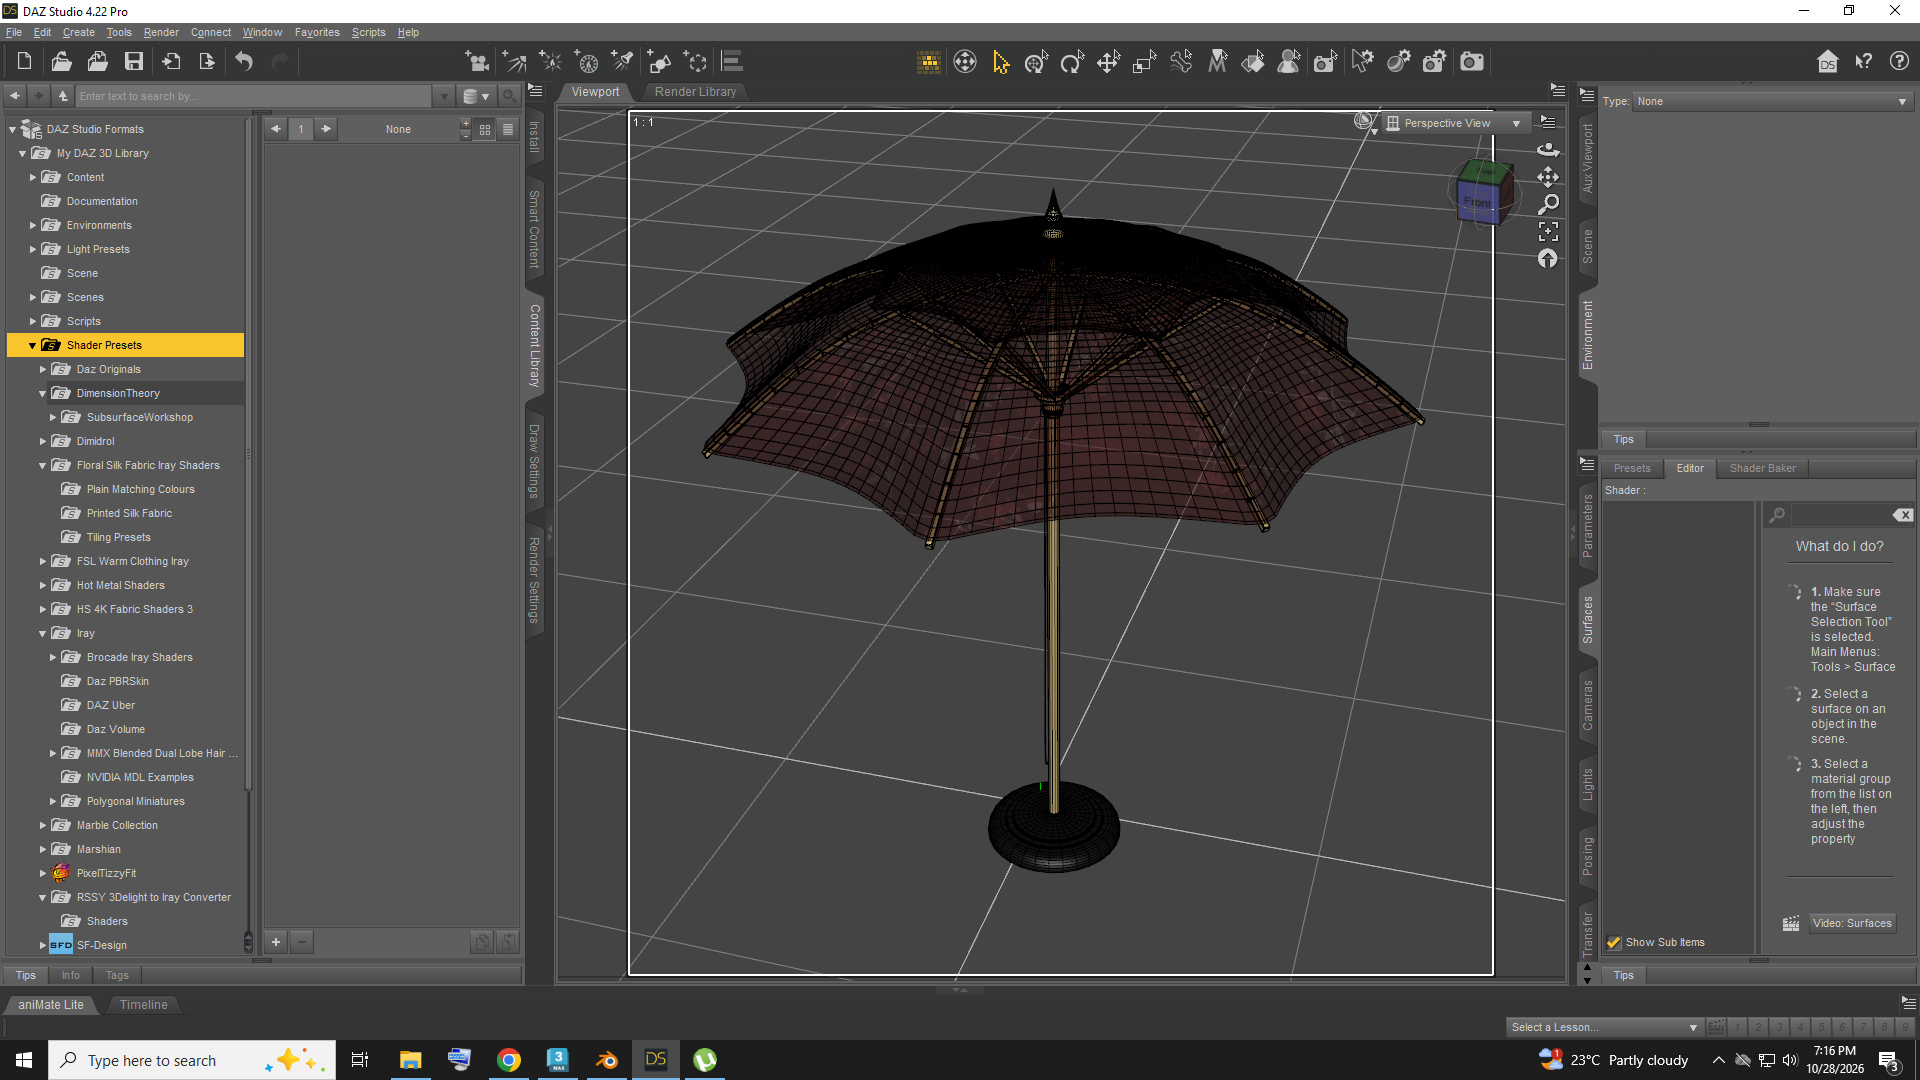This screenshot has height=1080, width=1920.
Task: Click the Windows Start button
Action: tap(24, 1060)
